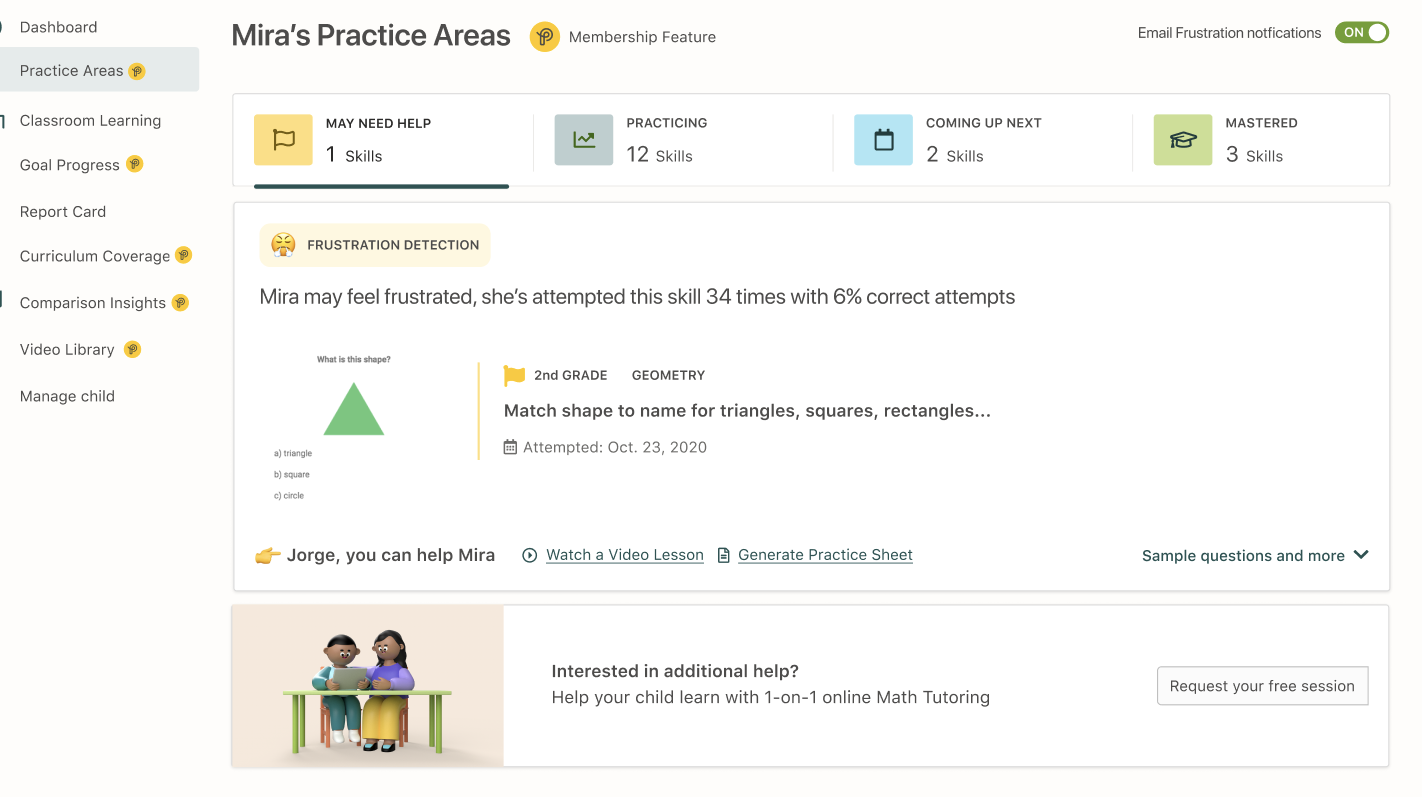1422x797 pixels.
Task: Click the document icon beside Generate Practice Sheet
Action: tap(724, 555)
